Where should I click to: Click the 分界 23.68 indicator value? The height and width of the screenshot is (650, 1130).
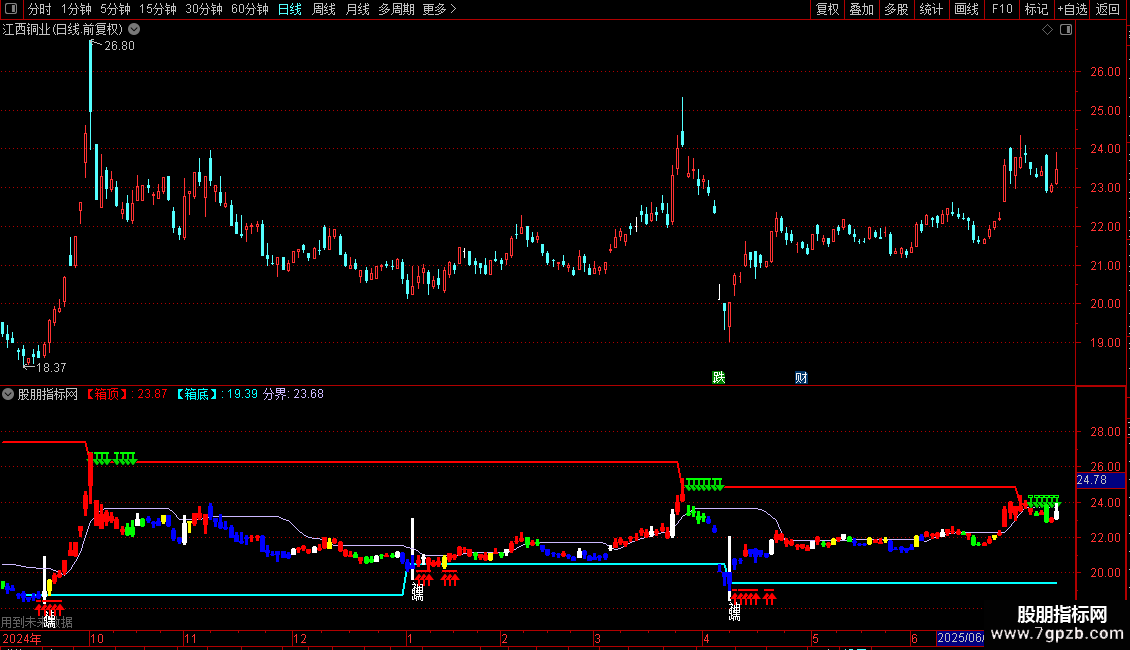click(x=293, y=394)
